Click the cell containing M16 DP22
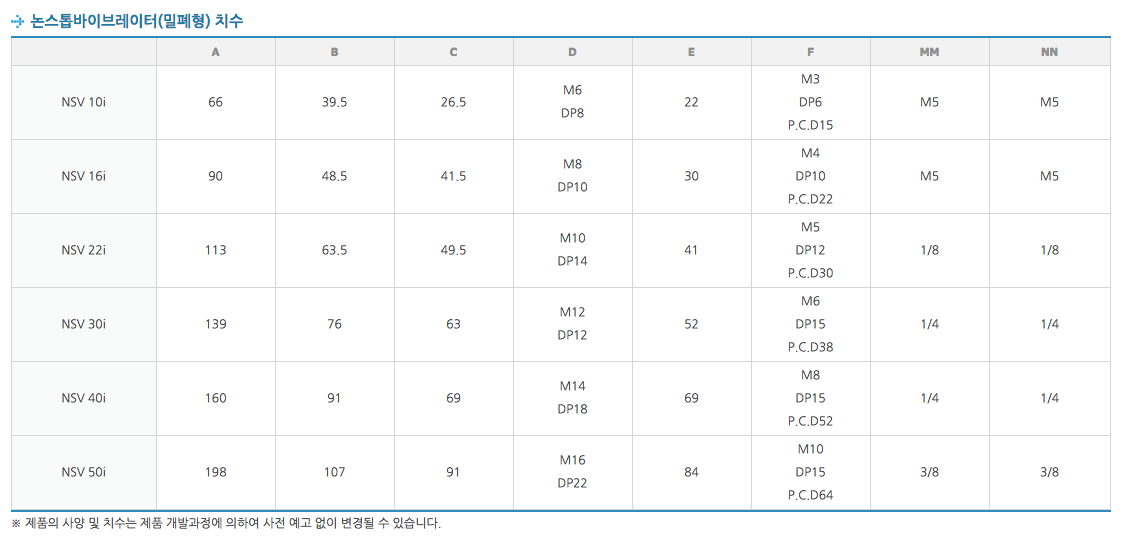The image size is (1131, 551). coord(572,472)
